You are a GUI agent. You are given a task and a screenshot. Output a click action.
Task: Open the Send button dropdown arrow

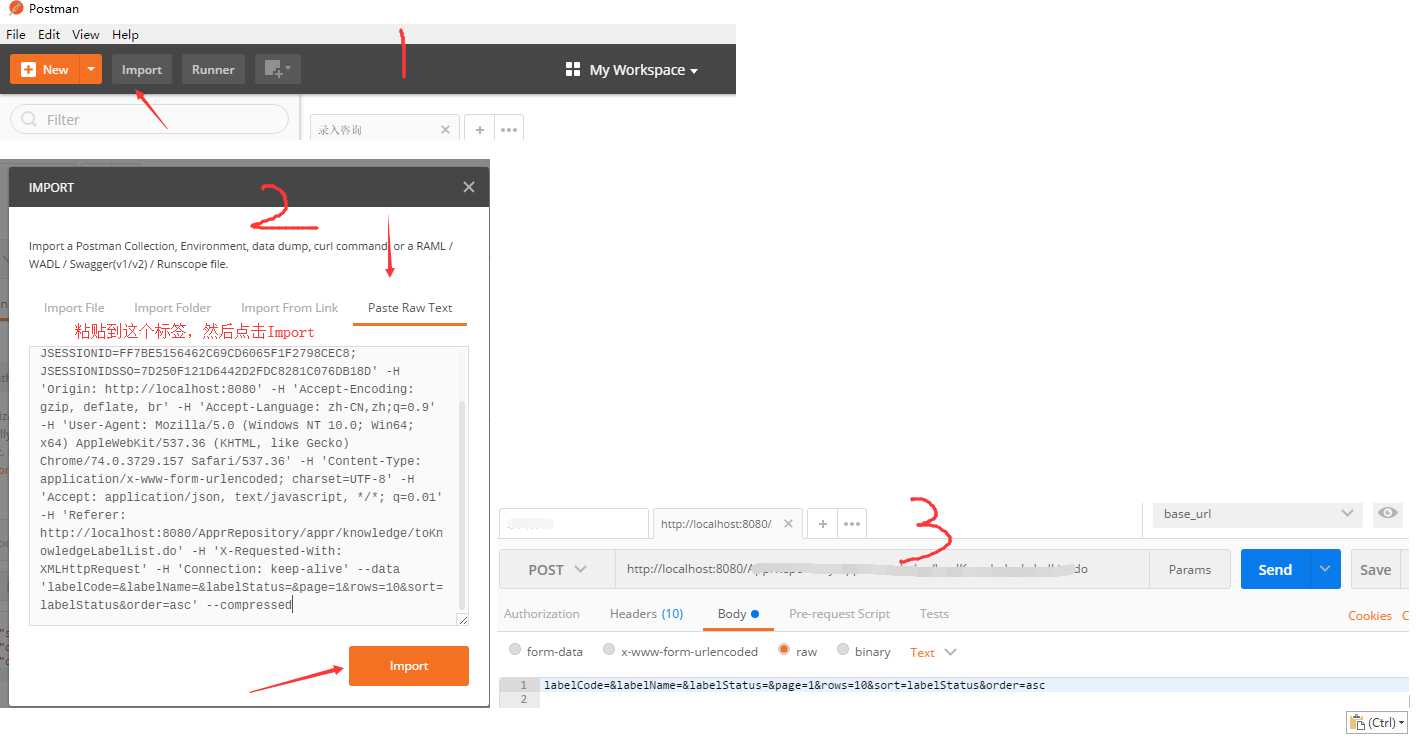point(1325,570)
